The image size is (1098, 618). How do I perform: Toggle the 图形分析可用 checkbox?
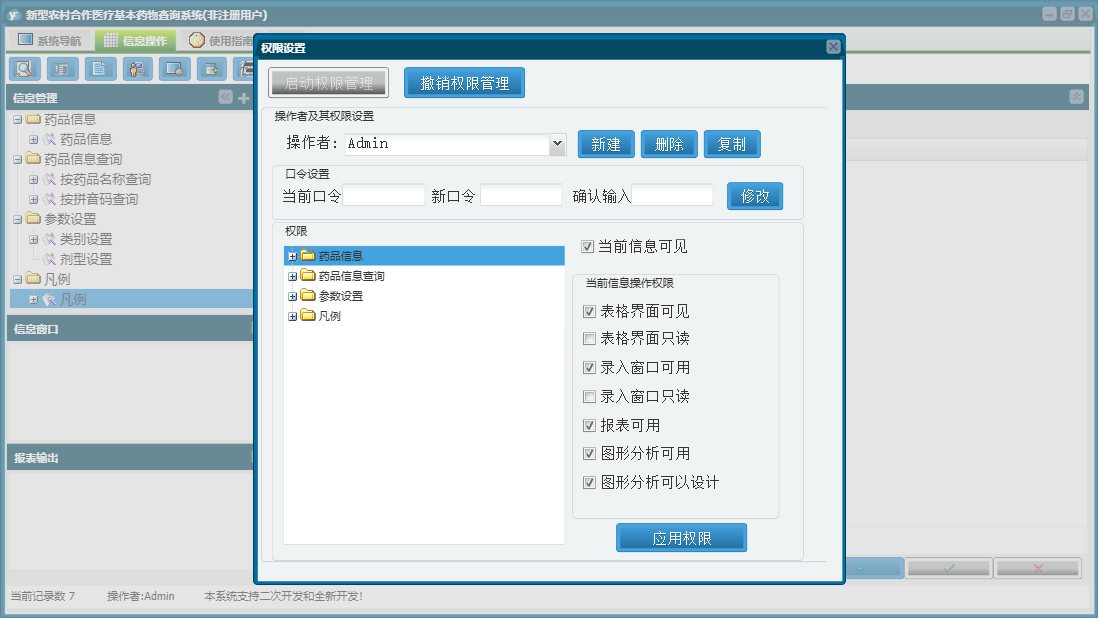(590, 454)
